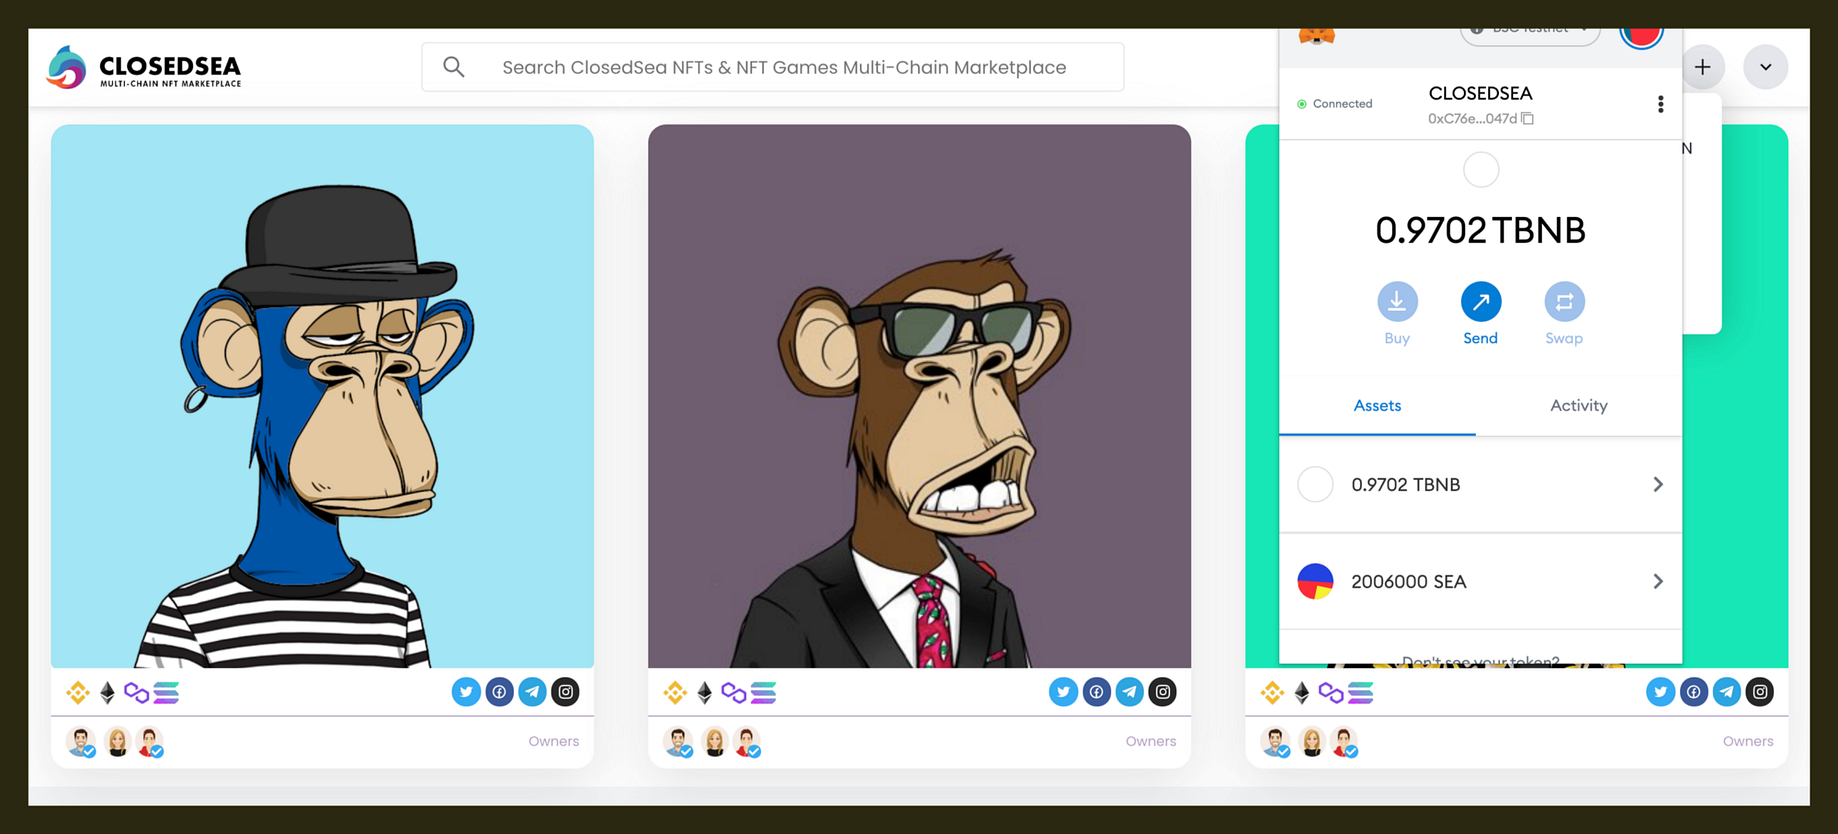1838x834 pixels.
Task: Open the 0.9702 TBNB asset row
Action: pyautogui.click(x=1480, y=484)
